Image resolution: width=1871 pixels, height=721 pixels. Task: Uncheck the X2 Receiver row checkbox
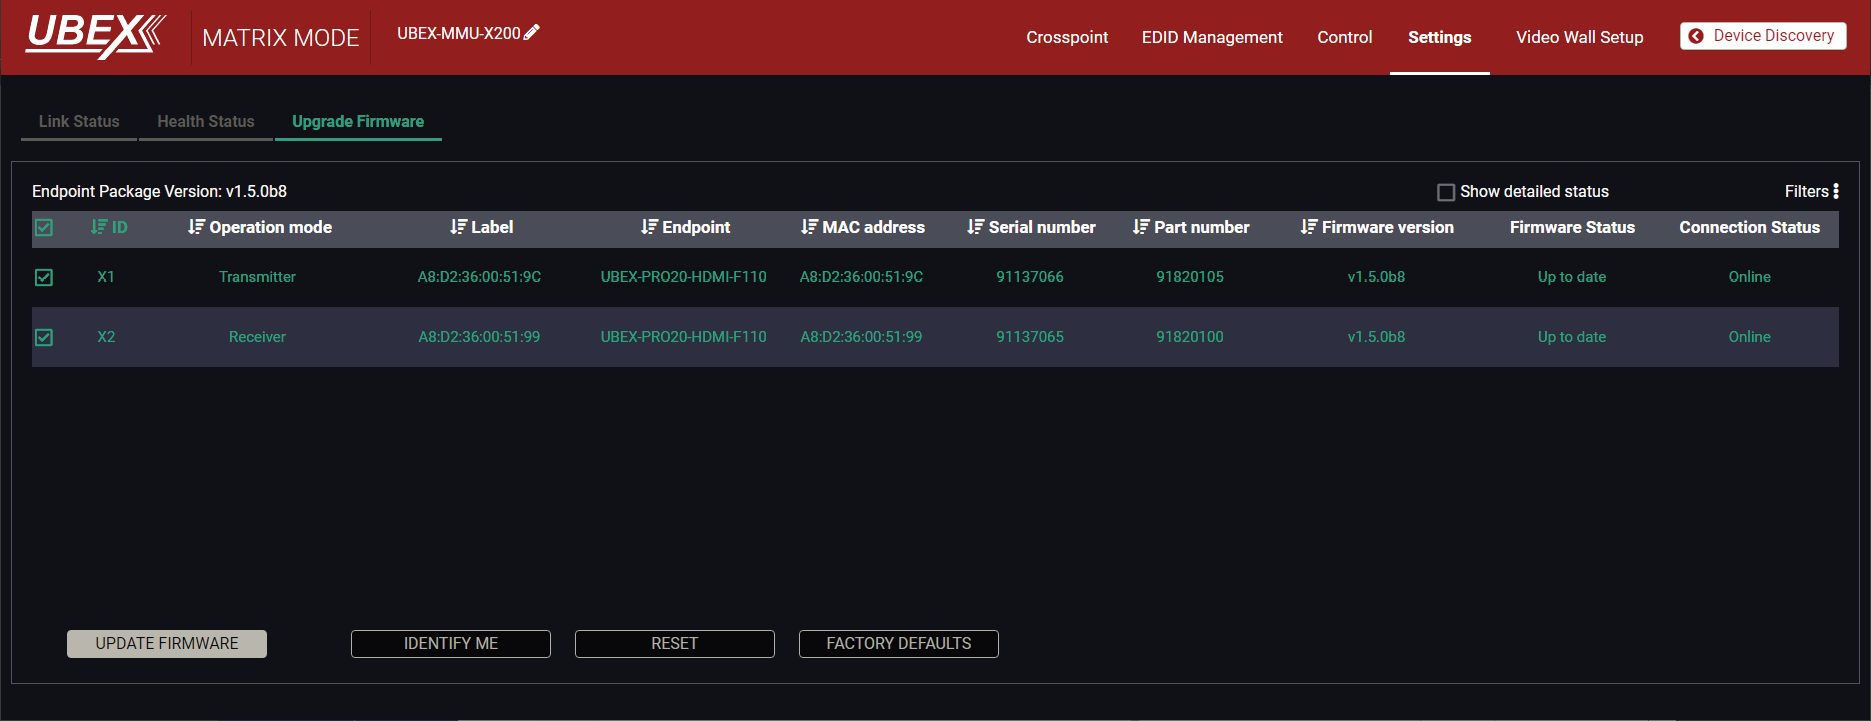click(x=44, y=337)
